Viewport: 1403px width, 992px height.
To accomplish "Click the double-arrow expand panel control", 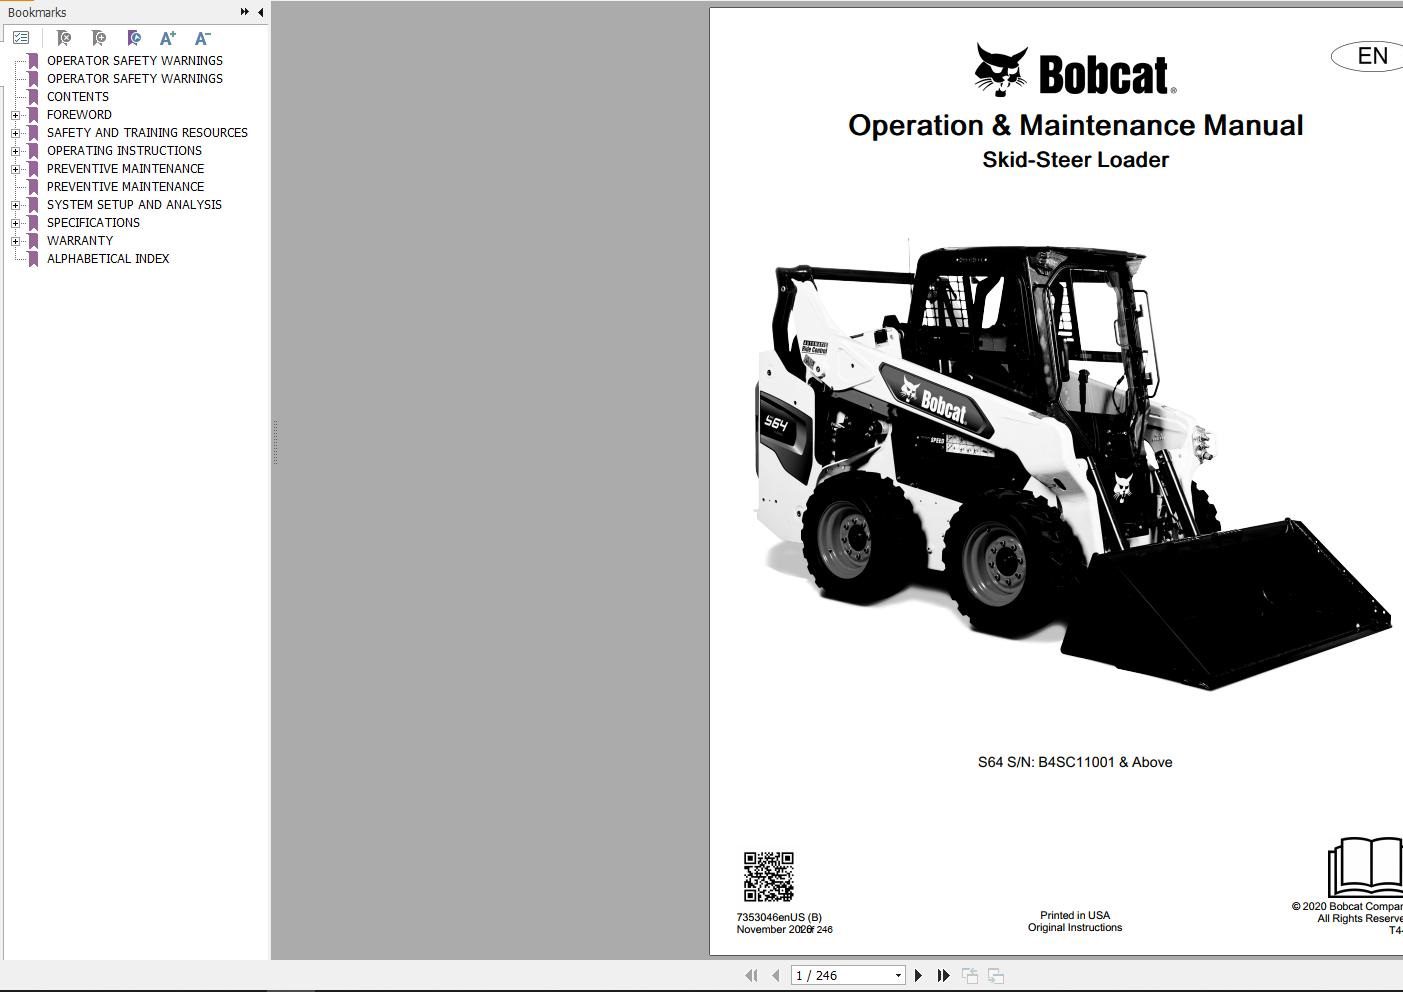I will pyautogui.click(x=243, y=12).
